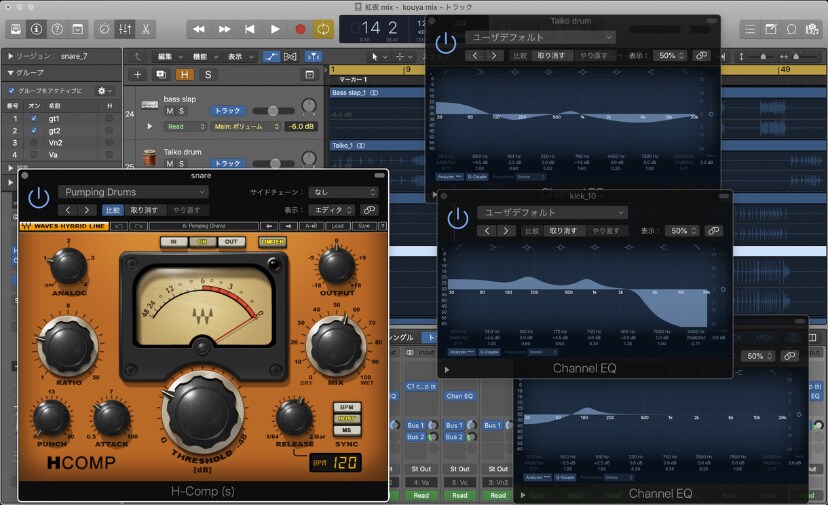Open Main: ボリューム automation parameter dropdown
828x505 pixels.
(245, 127)
